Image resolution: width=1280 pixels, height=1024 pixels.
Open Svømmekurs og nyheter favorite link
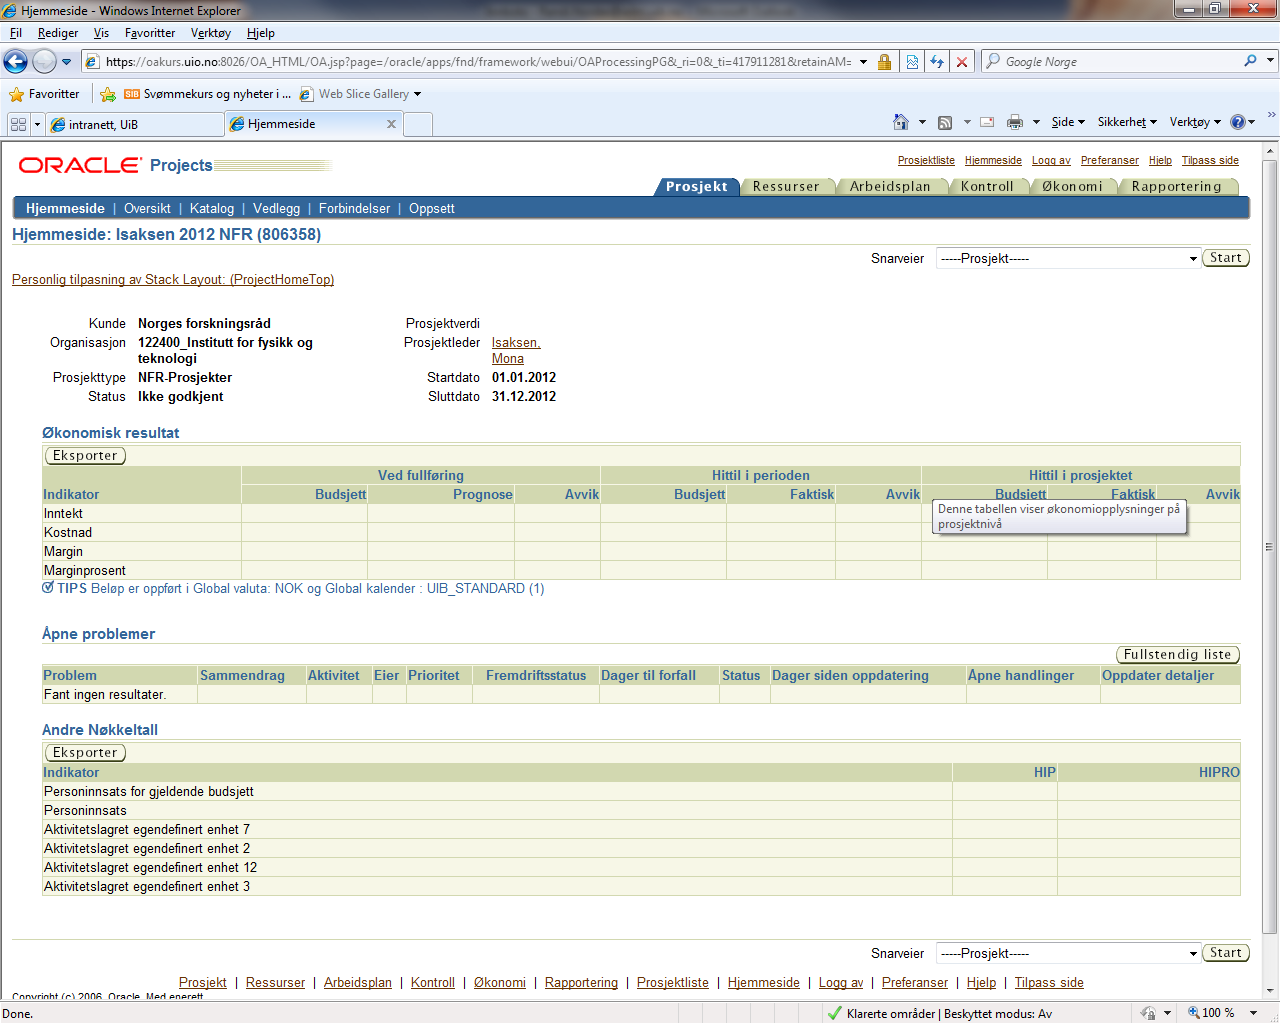tap(207, 94)
